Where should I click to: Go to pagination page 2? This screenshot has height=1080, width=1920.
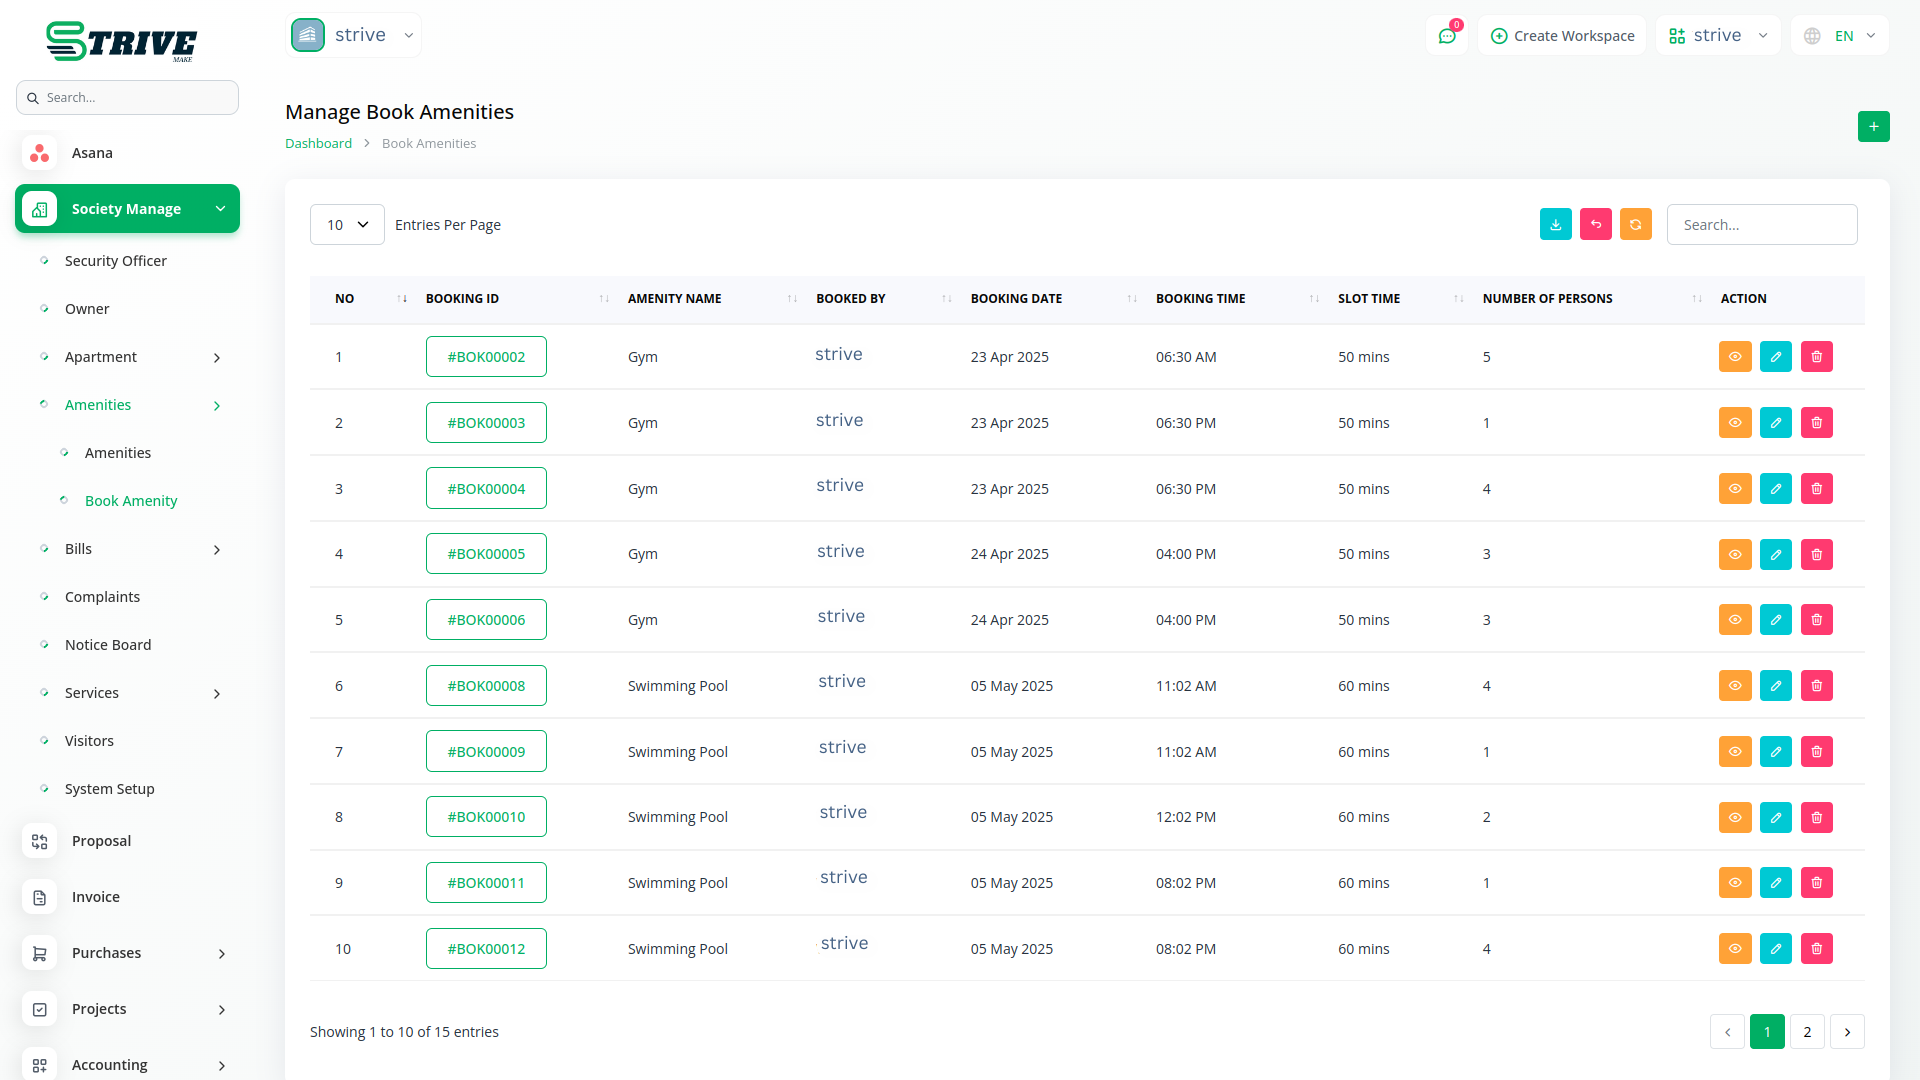pos(1807,1032)
